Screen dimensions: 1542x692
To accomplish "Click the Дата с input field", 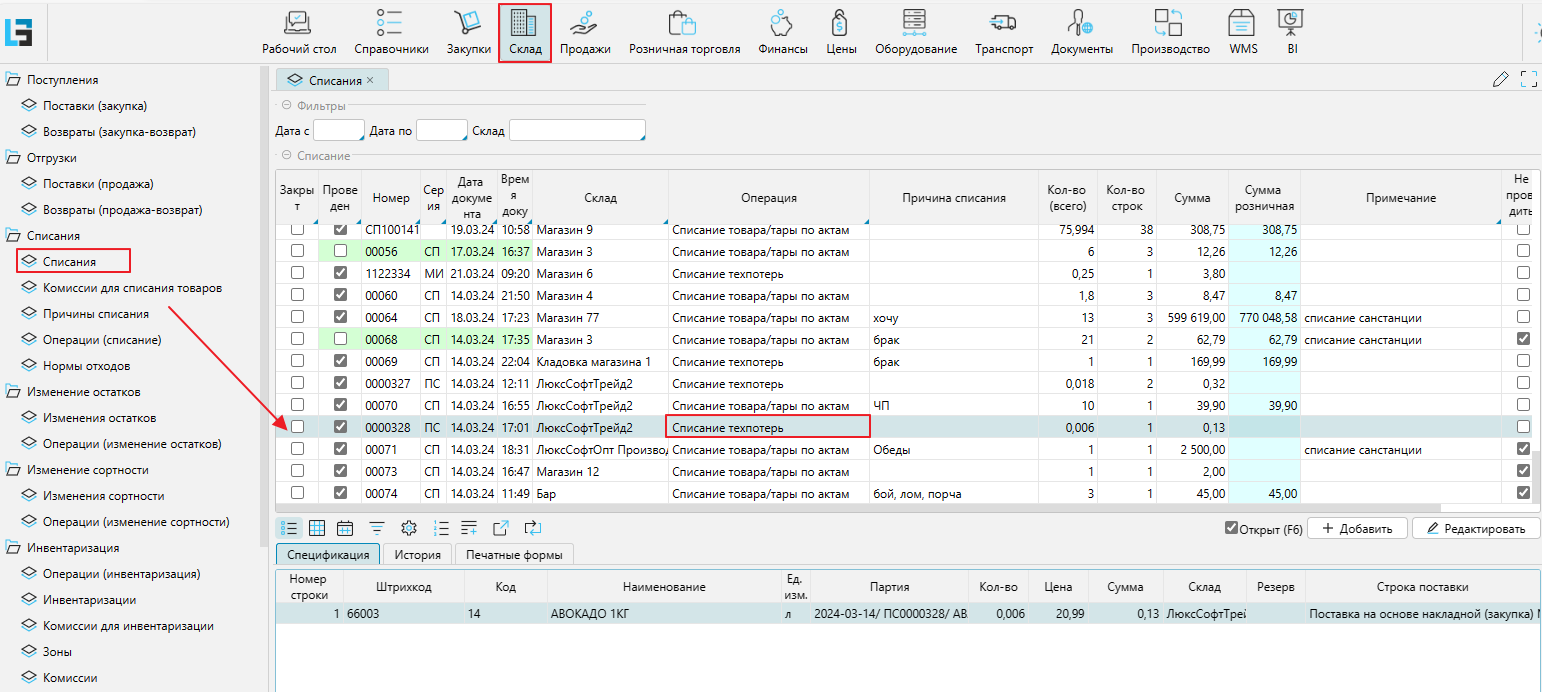I will click(x=338, y=131).
